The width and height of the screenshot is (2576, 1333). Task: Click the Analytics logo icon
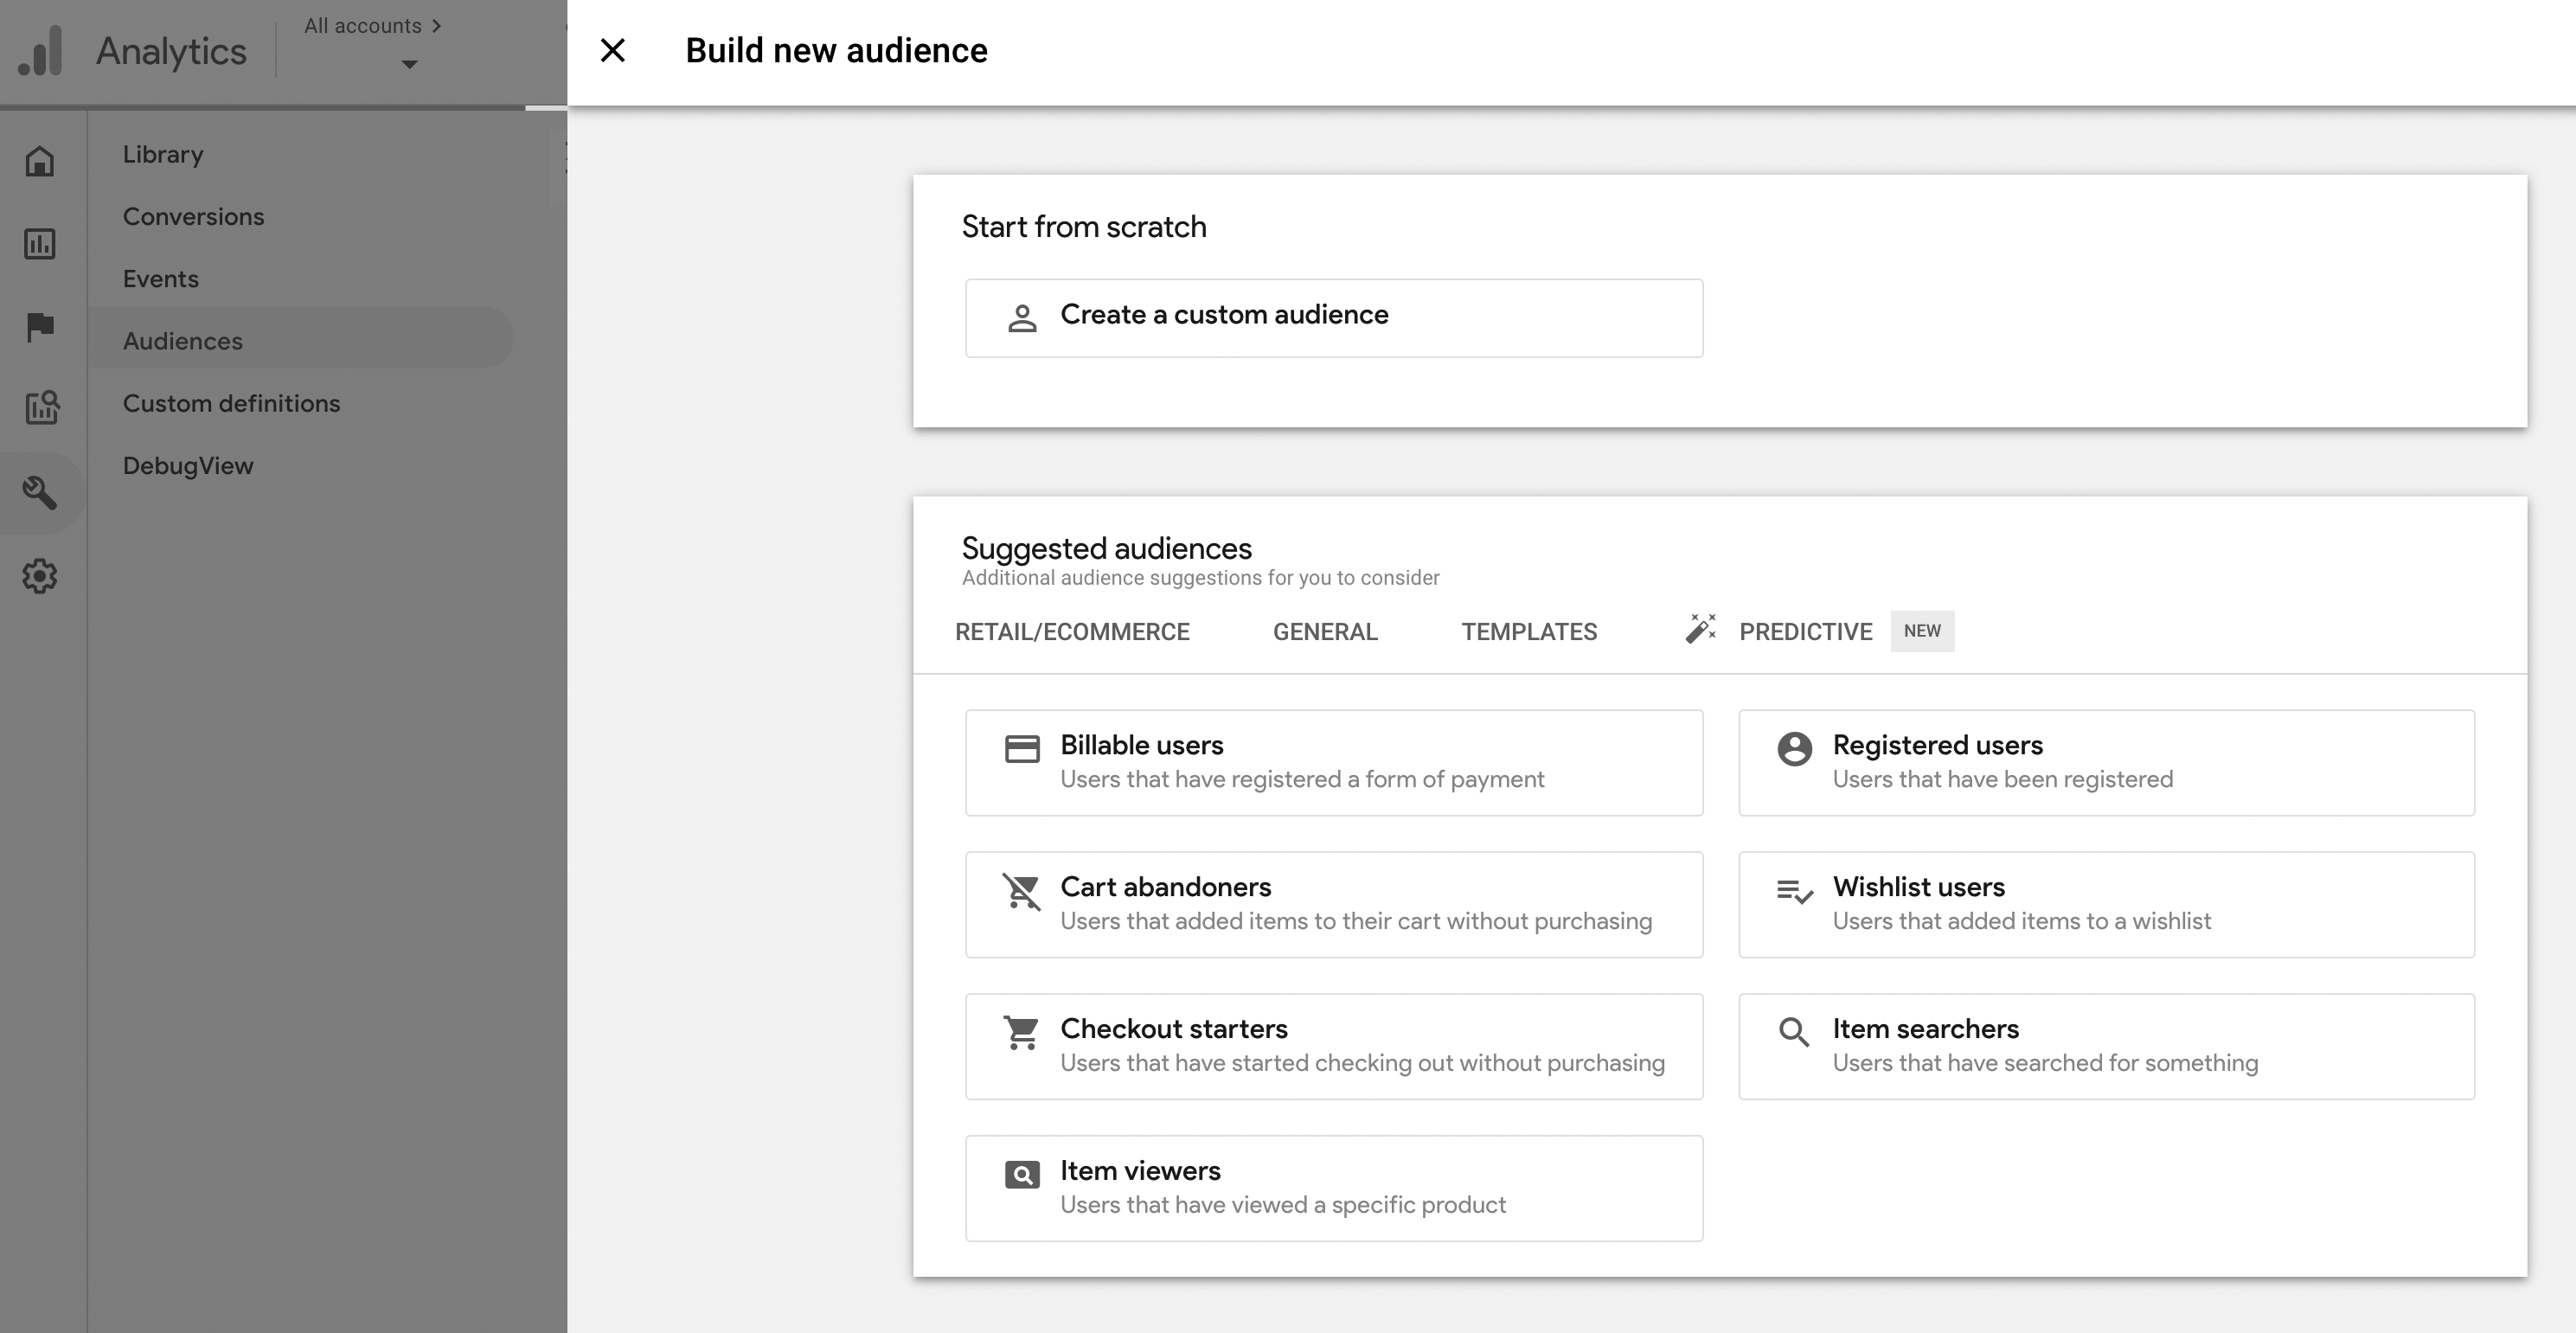coord(41,51)
